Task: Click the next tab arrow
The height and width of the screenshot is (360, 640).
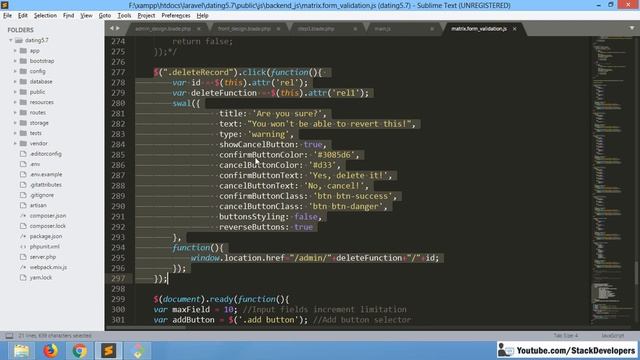Action: click(118, 28)
